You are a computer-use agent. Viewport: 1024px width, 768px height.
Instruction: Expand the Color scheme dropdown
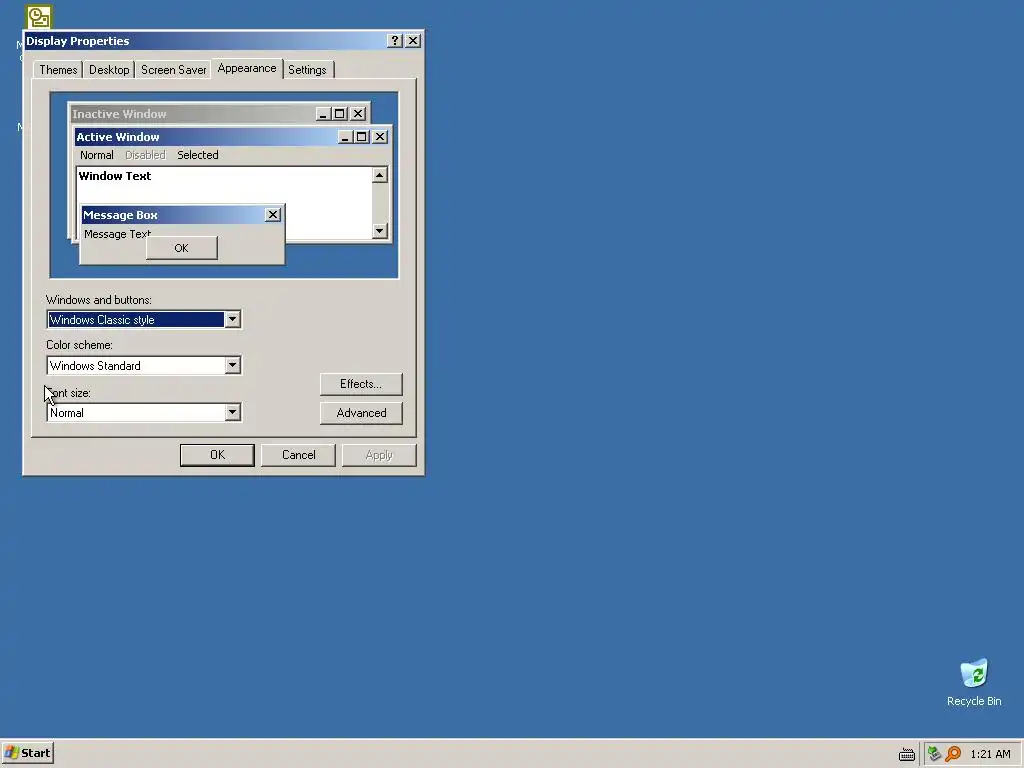tap(232, 365)
